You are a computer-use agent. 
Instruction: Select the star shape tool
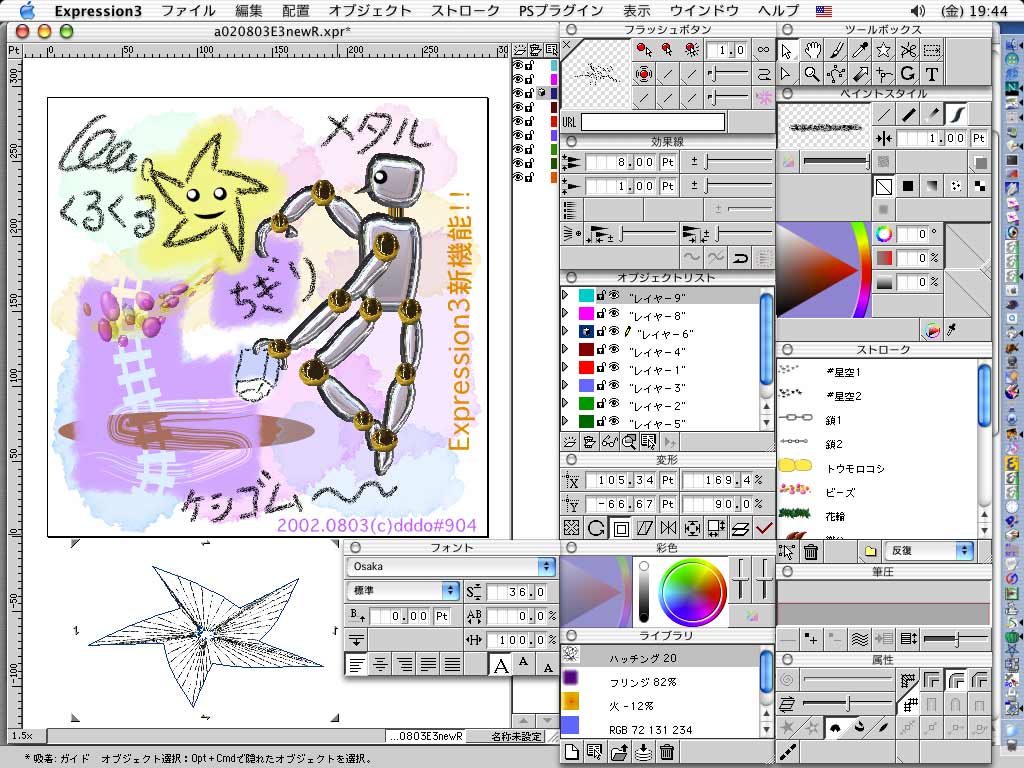pyautogui.click(x=884, y=50)
